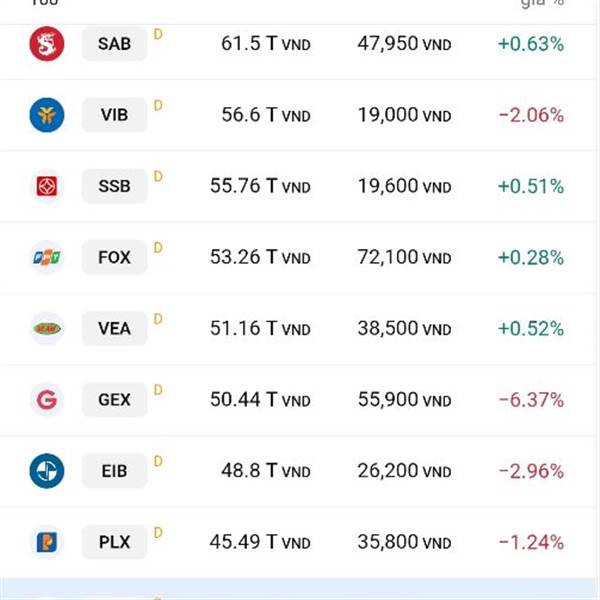The height and width of the screenshot is (600, 600).
Task: Click the PLX Petrolimex logo
Action: (x=47, y=542)
